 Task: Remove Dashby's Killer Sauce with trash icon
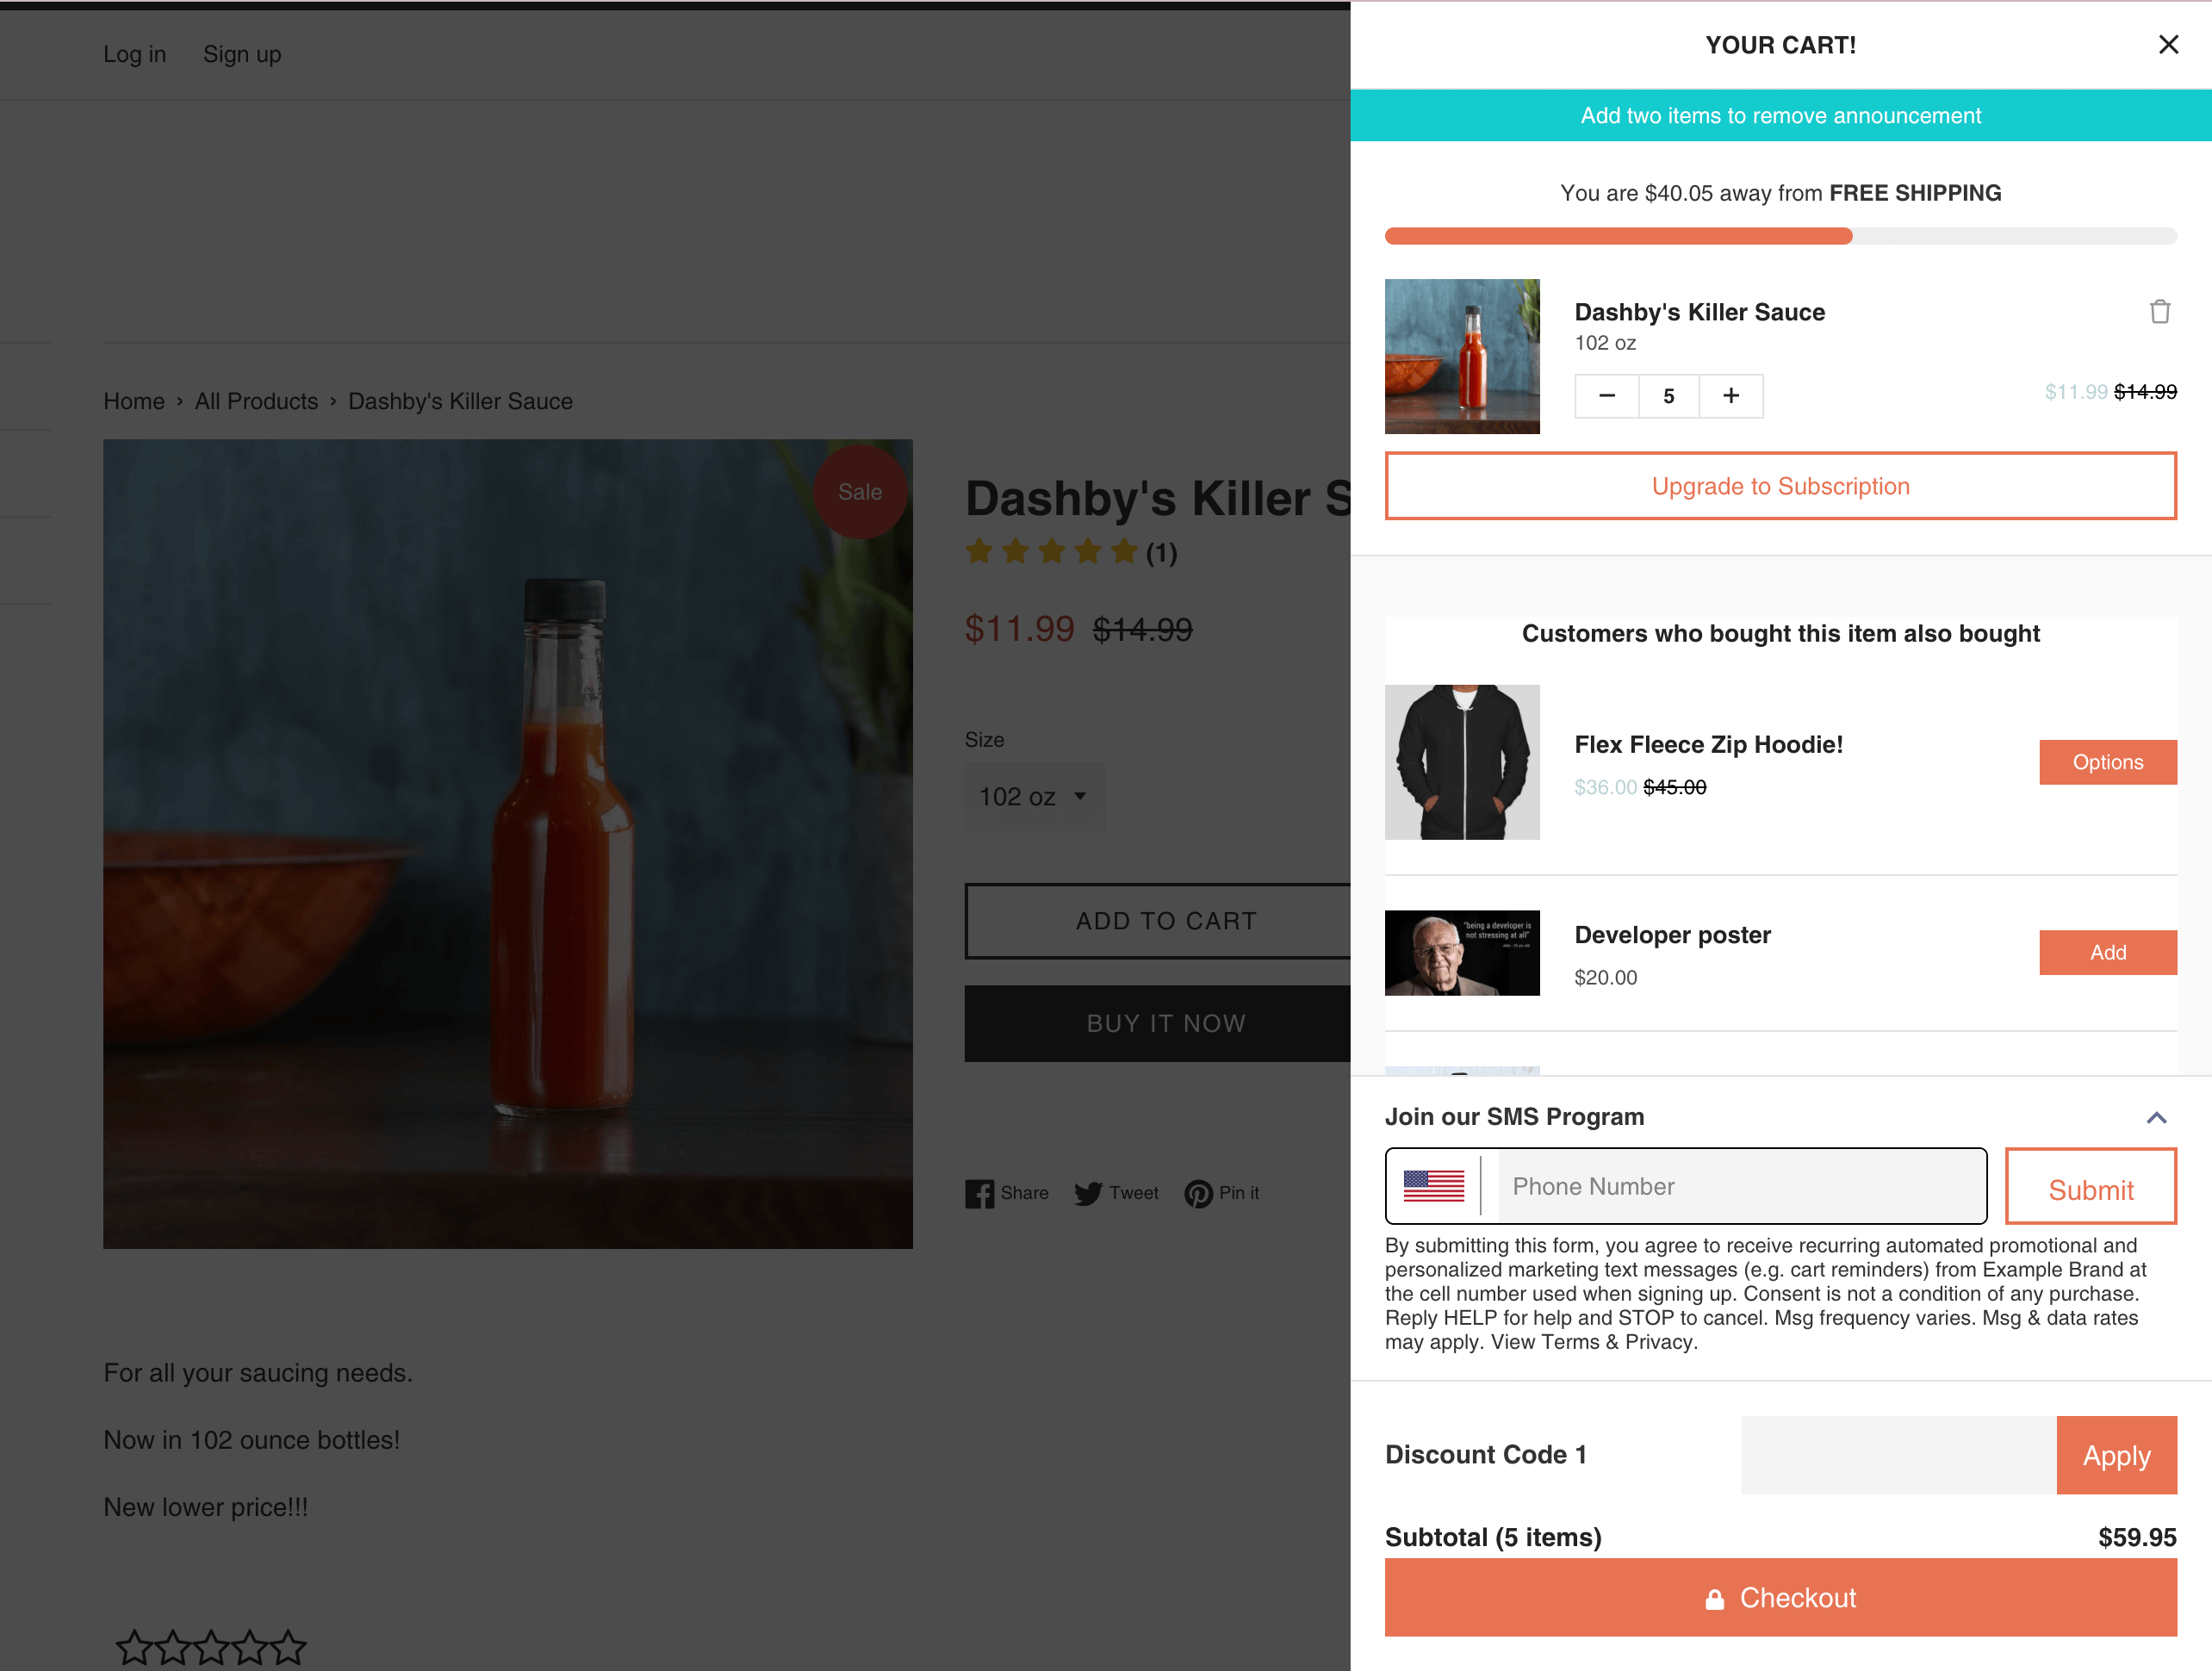click(x=2159, y=312)
